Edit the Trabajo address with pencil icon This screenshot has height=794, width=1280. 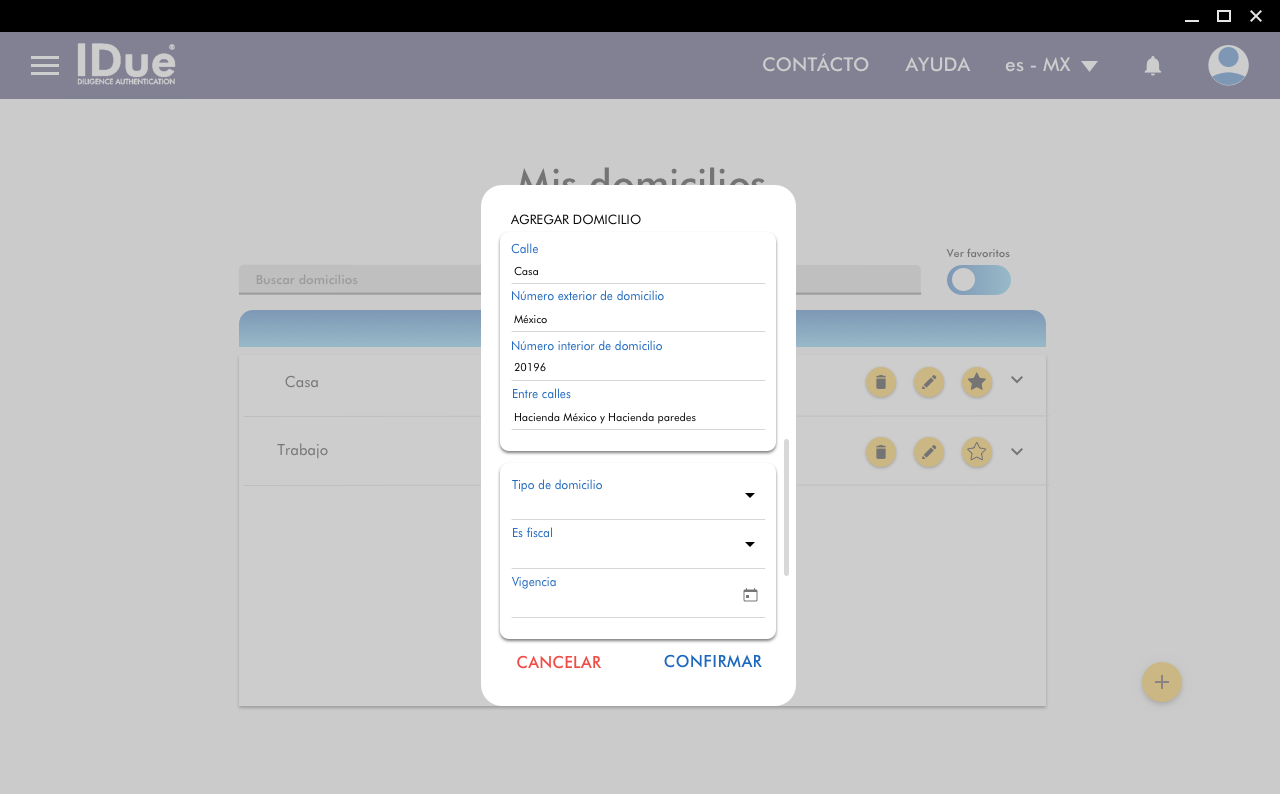coord(929,452)
